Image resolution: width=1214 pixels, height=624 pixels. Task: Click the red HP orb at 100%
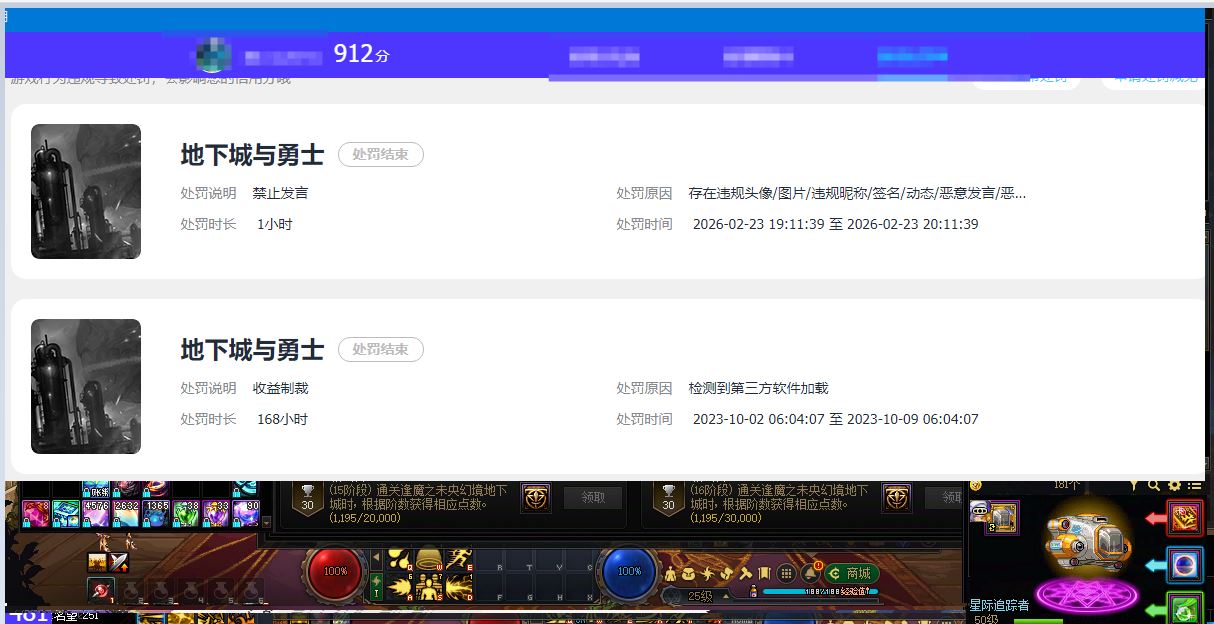click(336, 572)
